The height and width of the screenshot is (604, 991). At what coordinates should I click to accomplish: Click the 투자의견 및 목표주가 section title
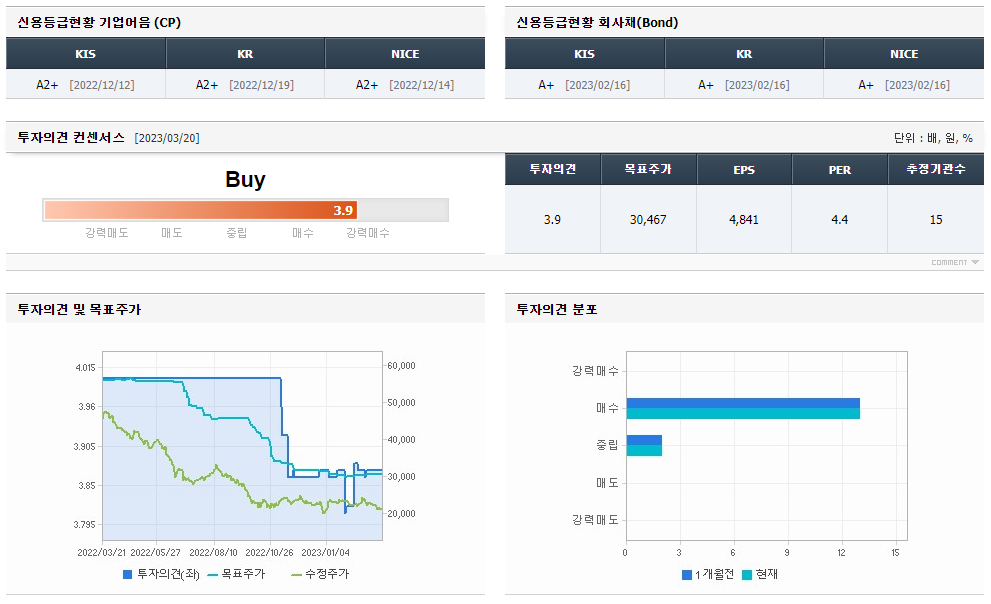(80, 309)
